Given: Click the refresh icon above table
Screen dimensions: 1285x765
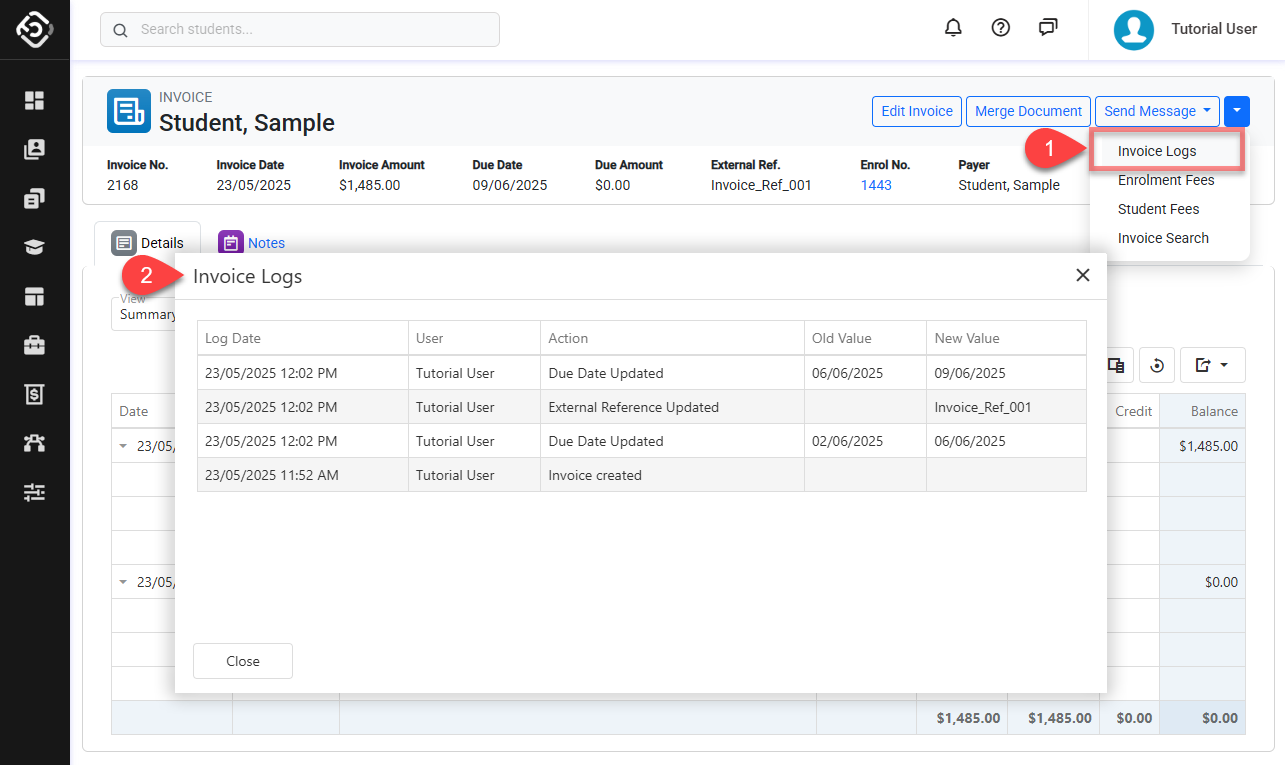Looking at the screenshot, I should click(1157, 366).
